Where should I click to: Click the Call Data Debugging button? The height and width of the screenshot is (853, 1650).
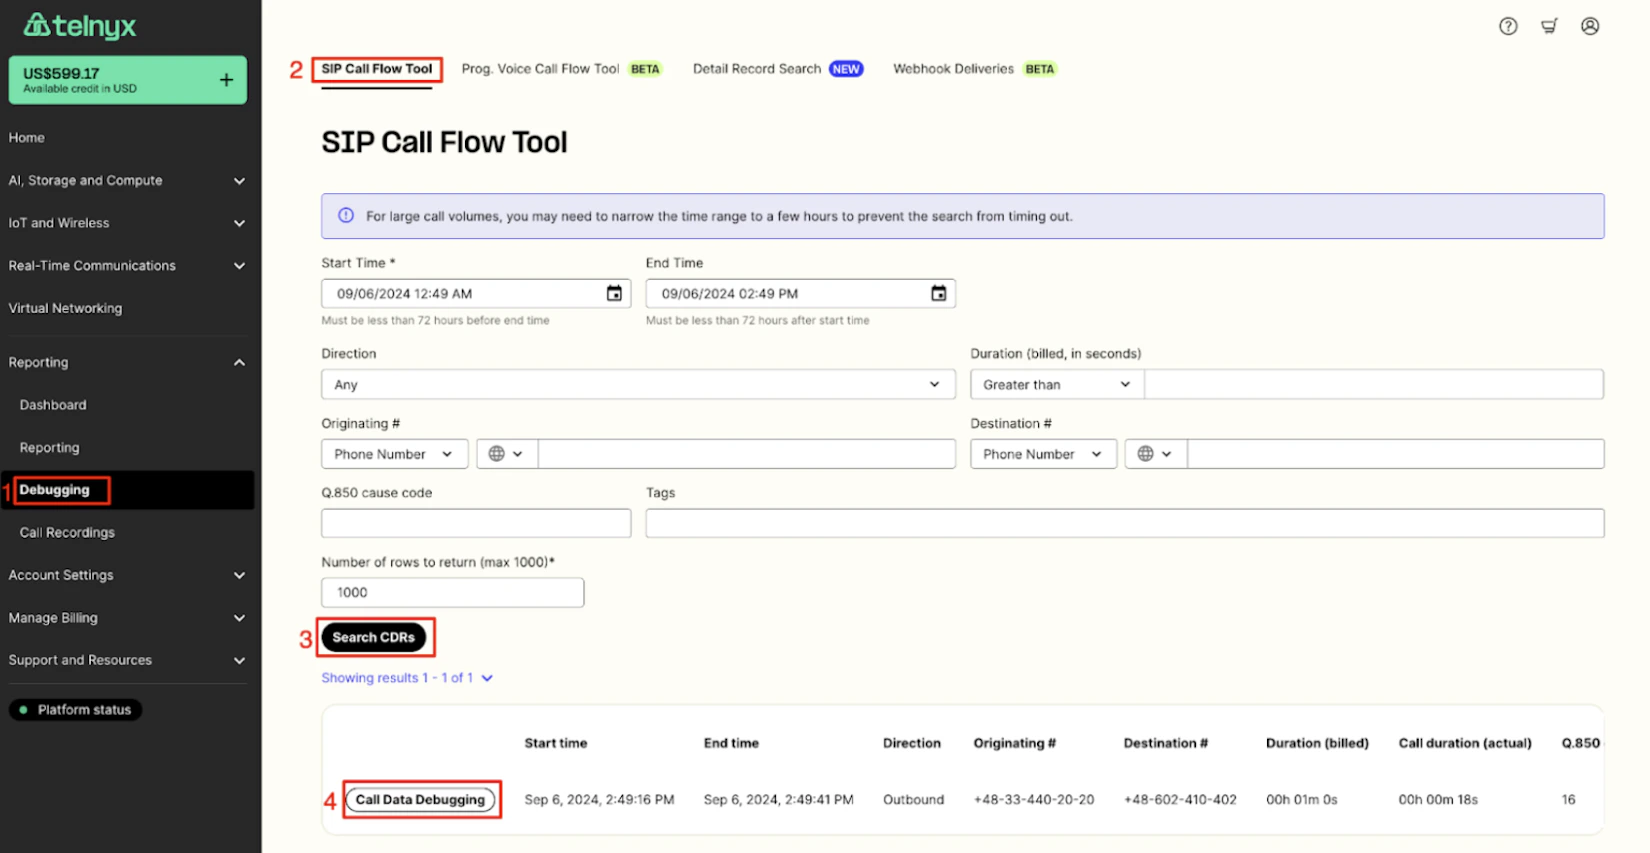(x=420, y=800)
